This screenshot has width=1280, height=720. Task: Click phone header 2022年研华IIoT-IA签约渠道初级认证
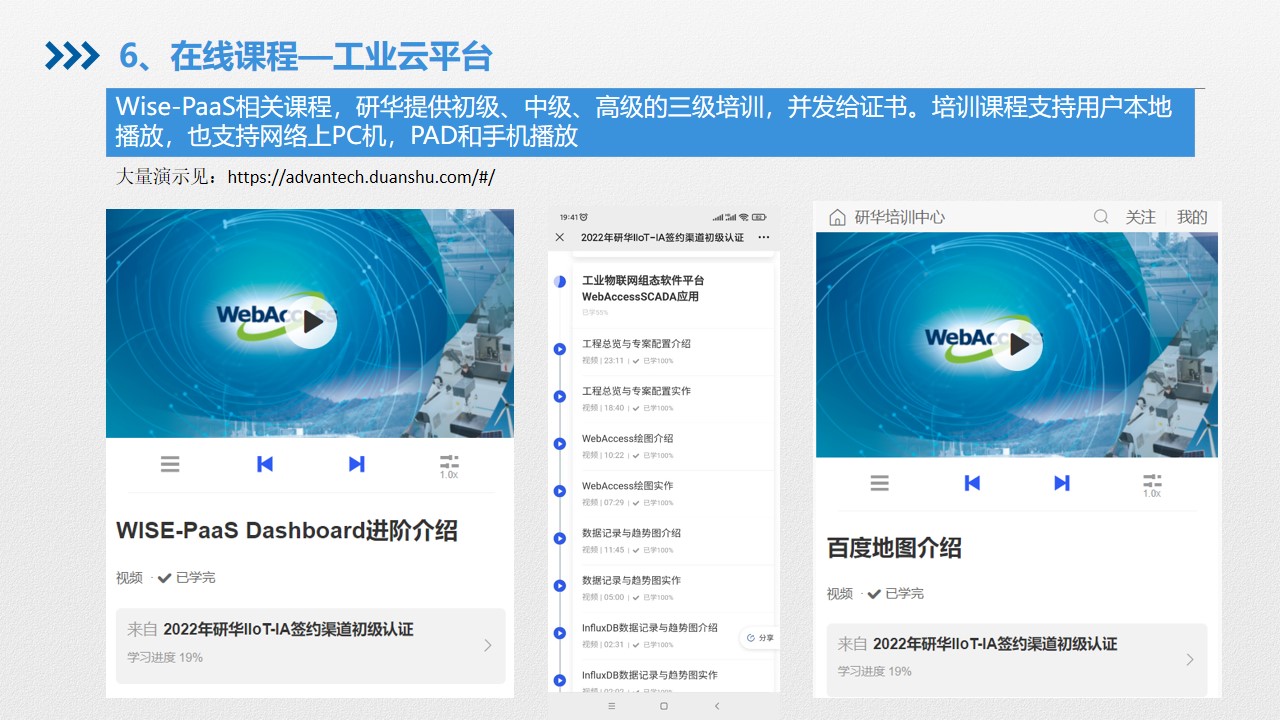tap(662, 238)
